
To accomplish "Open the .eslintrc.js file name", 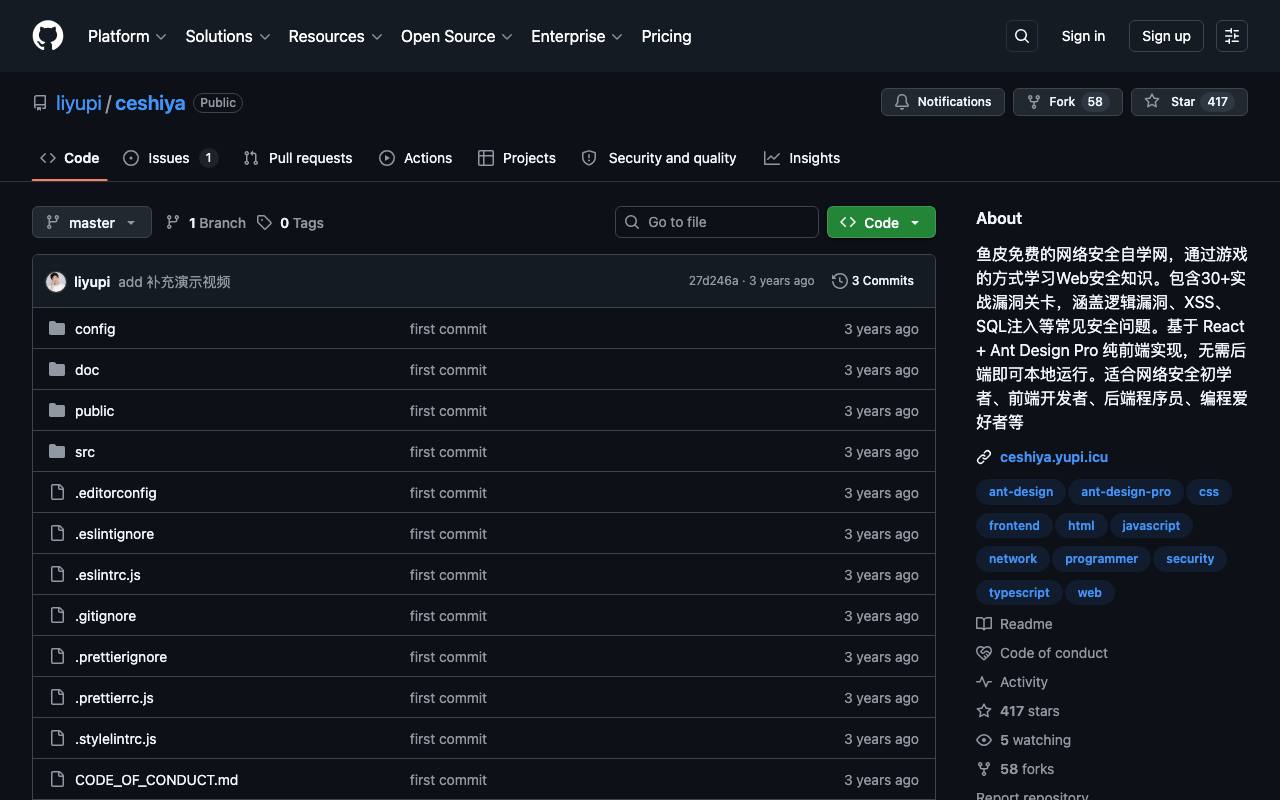I will pyautogui.click(x=108, y=575).
